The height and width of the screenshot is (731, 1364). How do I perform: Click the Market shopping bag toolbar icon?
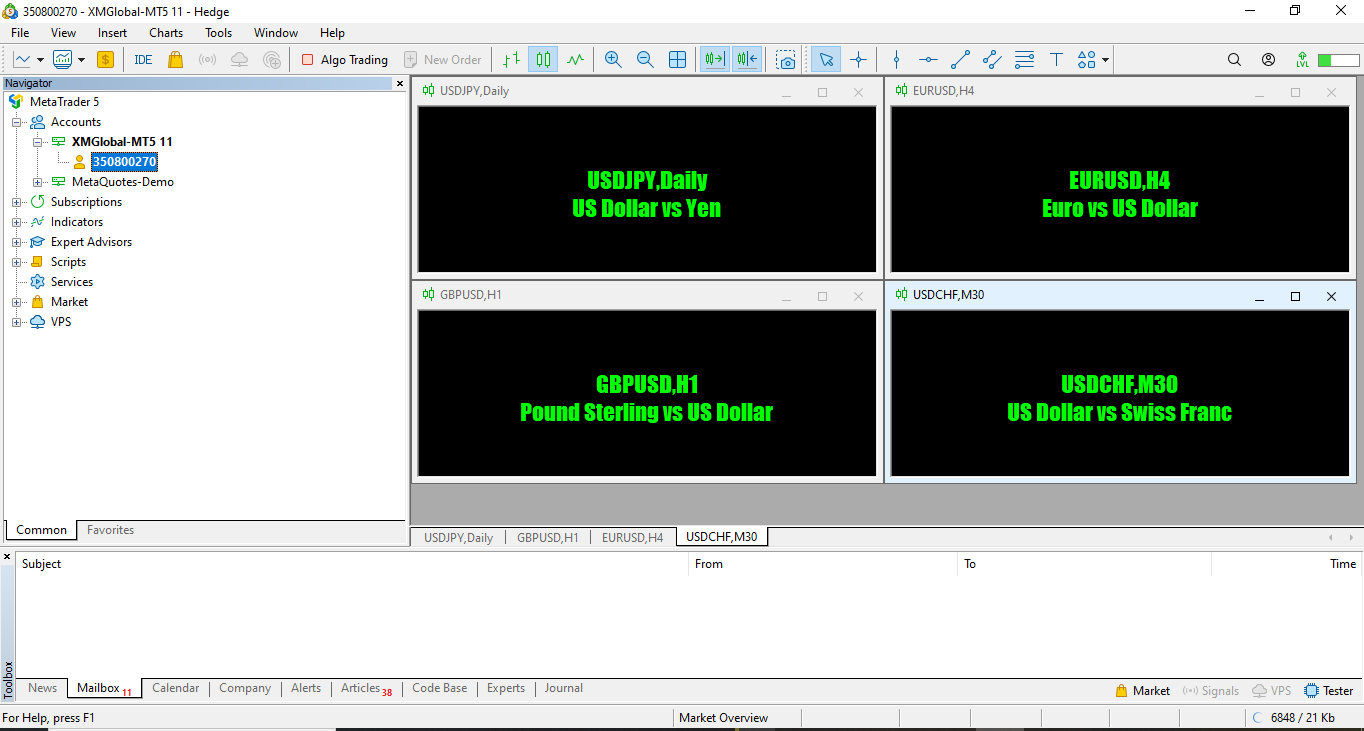[176, 60]
